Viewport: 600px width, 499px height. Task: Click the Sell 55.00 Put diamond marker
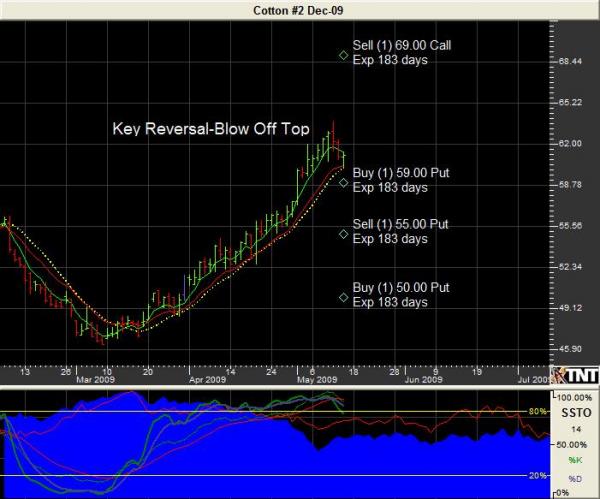(x=343, y=234)
